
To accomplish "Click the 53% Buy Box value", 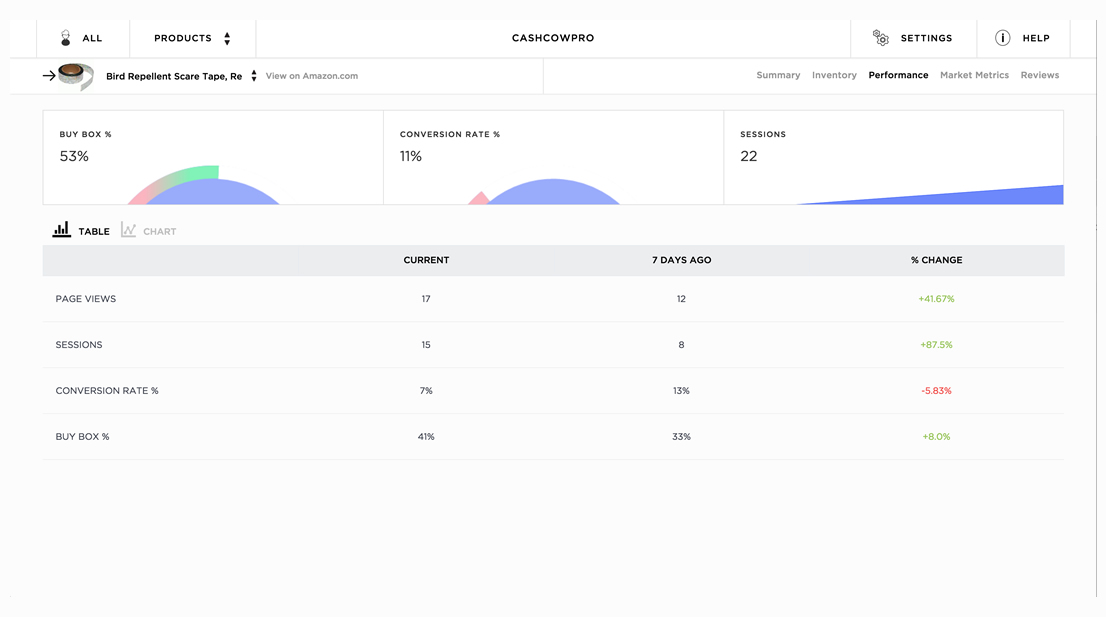I will (x=74, y=157).
